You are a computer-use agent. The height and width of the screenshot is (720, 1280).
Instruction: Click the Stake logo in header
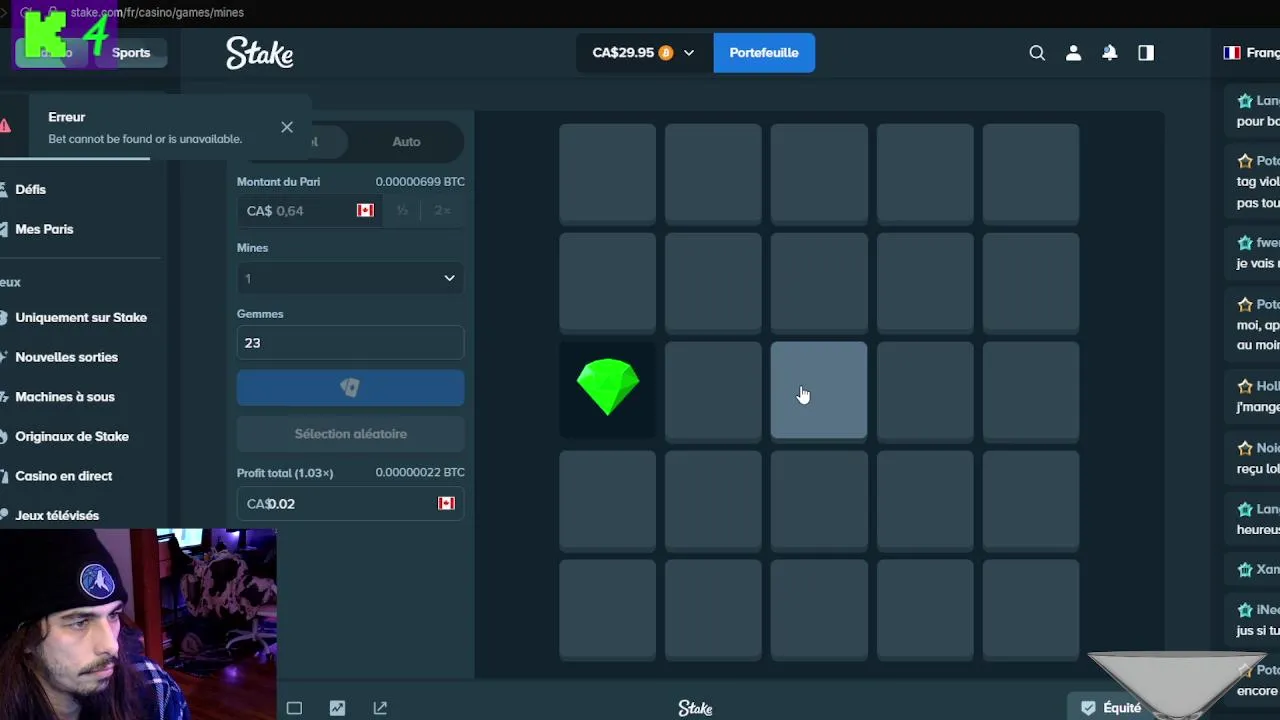click(x=260, y=53)
